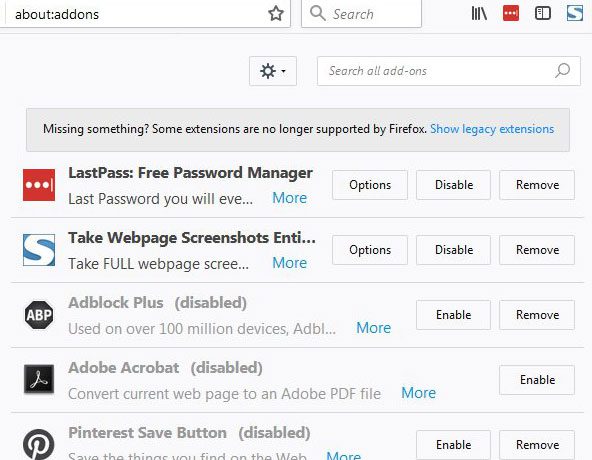Show sidebars using the toolbar icon
Image resolution: width=592 pixels, height=460 pixels.
pos(543,14)
